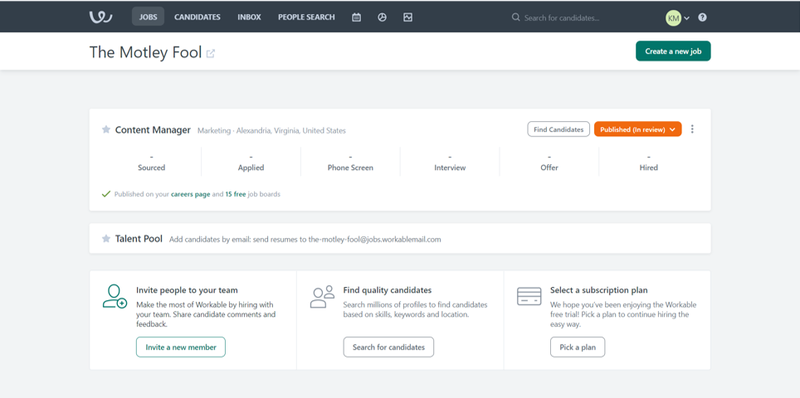
Task: Click the the-motley-fool@jobs.workablemail.com email text
Action: pos(375,239)
